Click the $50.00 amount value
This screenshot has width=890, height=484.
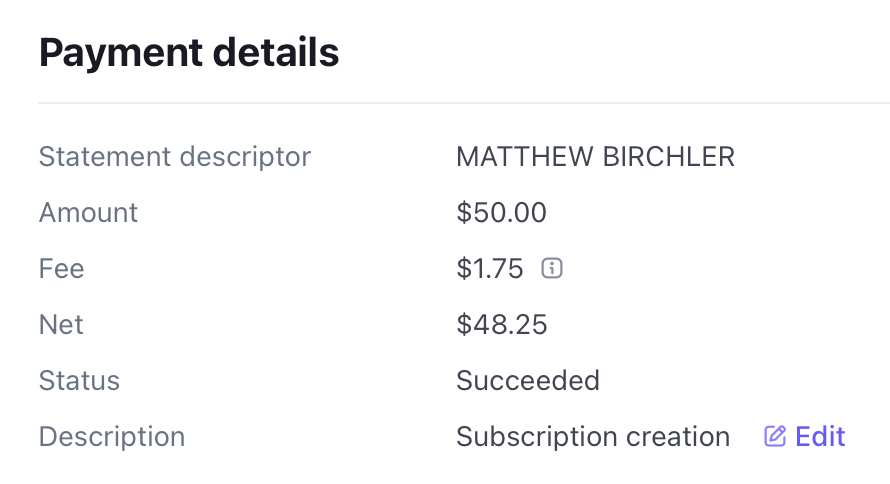[x=501, y=213]
